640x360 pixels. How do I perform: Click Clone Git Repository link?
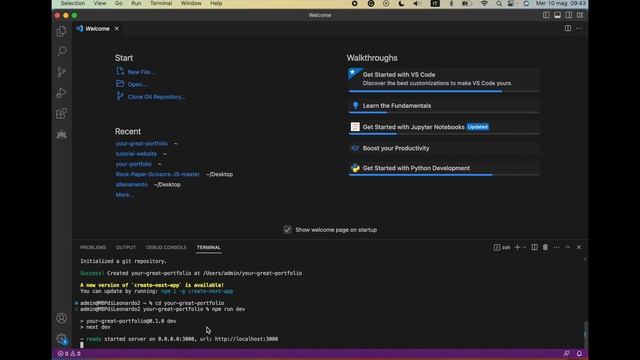[x=157, y=97]
